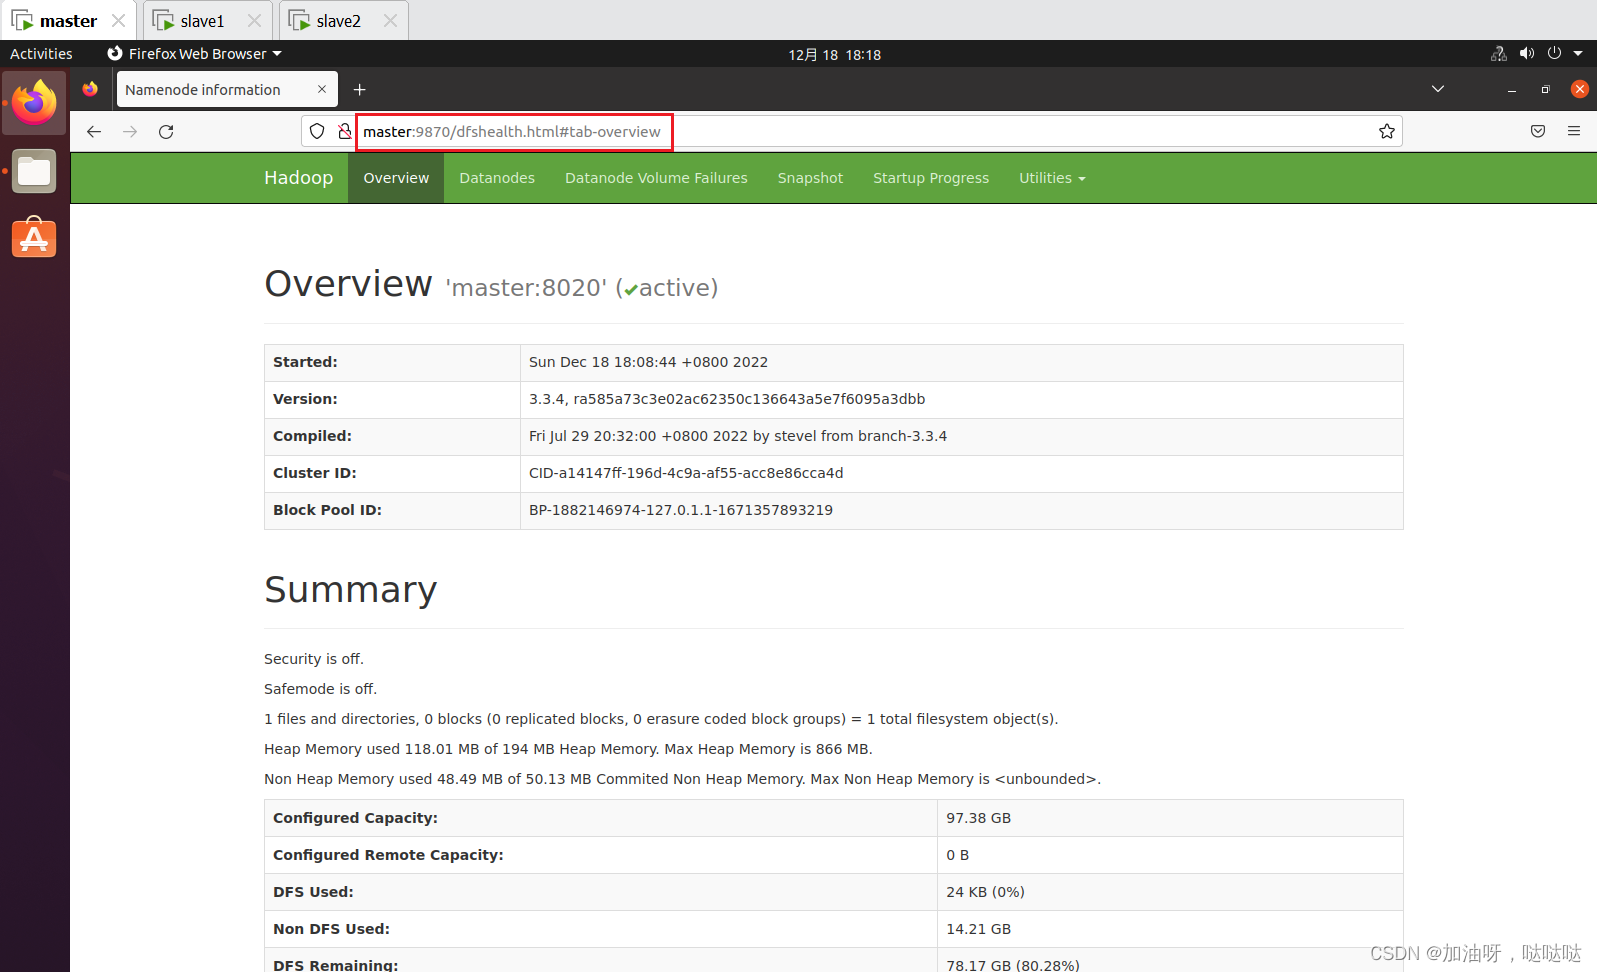This screenshot has height=972, width=1597.
Task: Open the volume indicator
Action: tap(1527, 54)
